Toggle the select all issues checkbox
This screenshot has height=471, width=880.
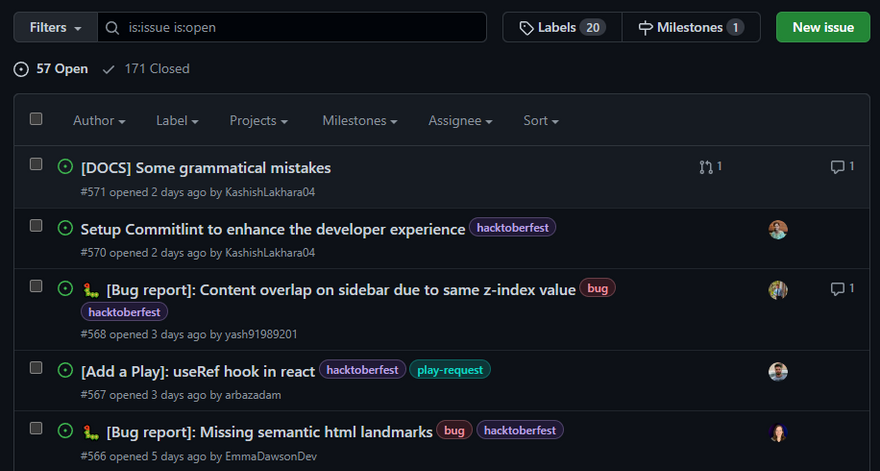[x=36, y=119]
